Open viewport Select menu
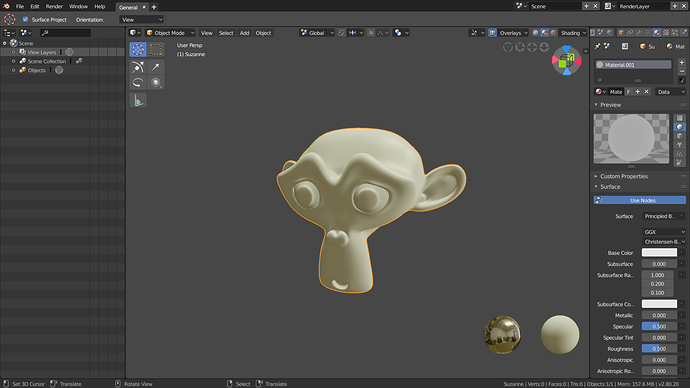This screenshot has height=388, width=690. coord(226,33)
